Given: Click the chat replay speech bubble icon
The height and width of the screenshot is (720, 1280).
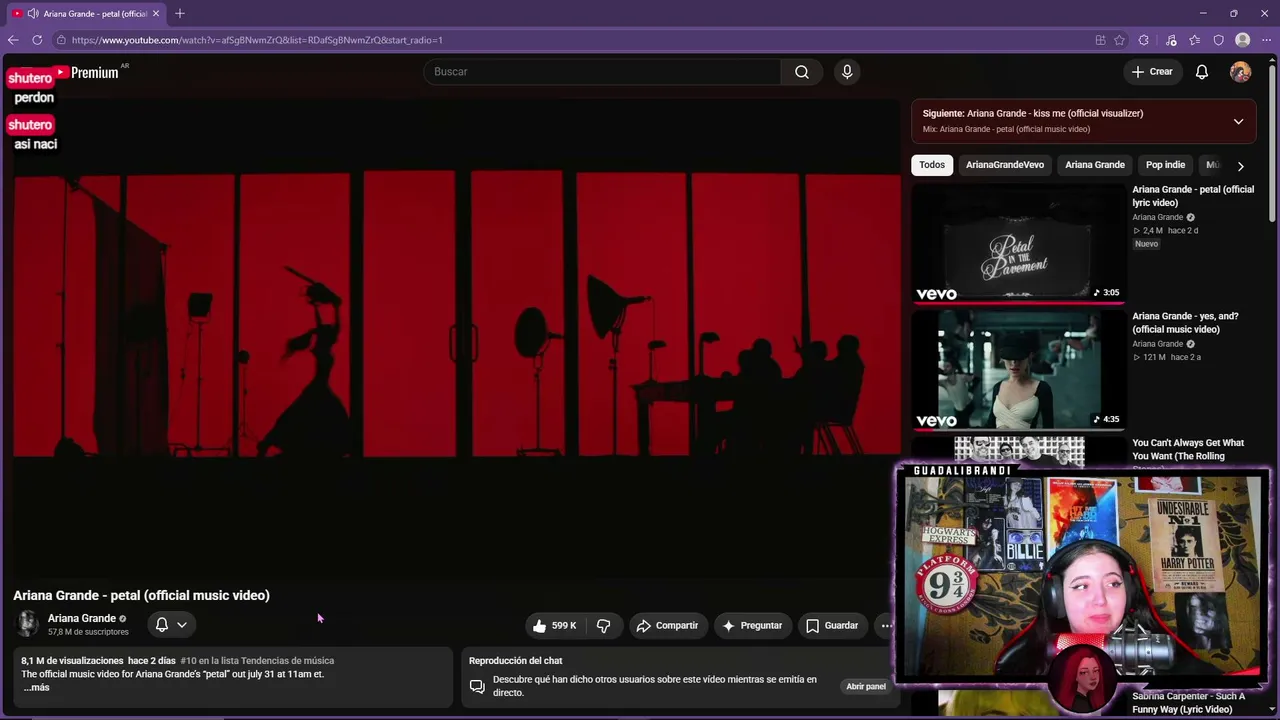Looking at the screenshot, I should (477, 687).
